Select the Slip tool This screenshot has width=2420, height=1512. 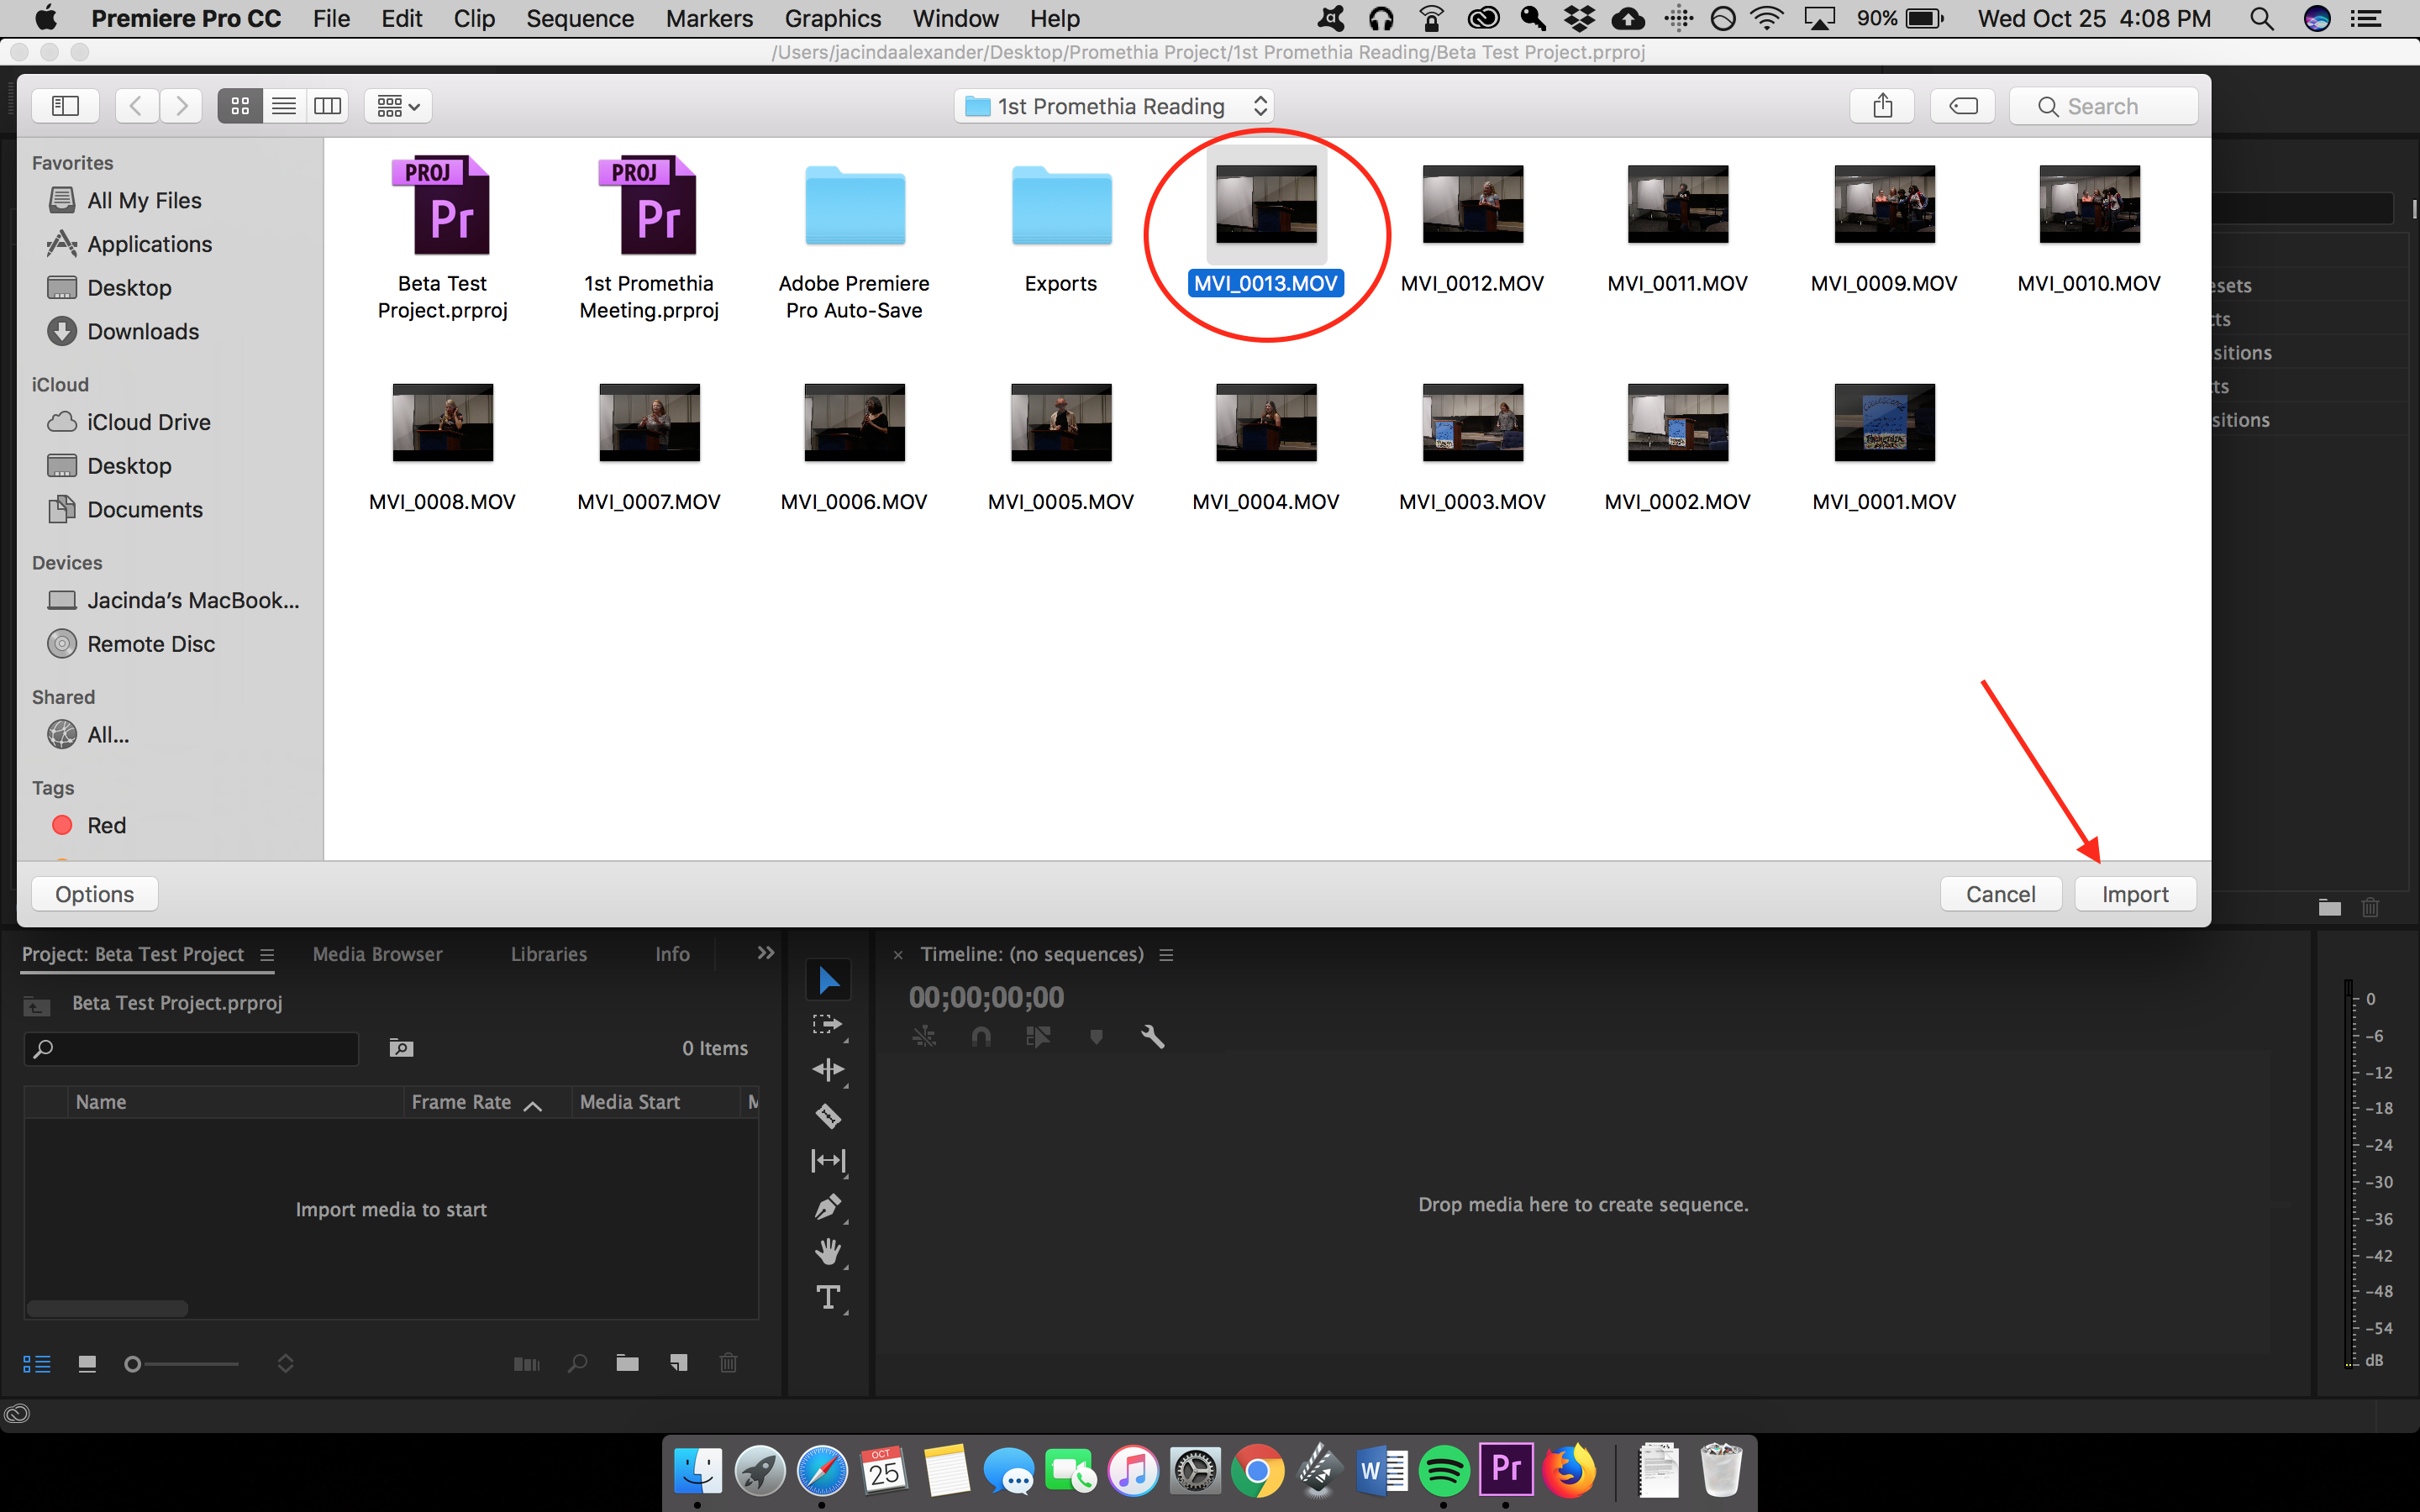(x=828, y=1161)
